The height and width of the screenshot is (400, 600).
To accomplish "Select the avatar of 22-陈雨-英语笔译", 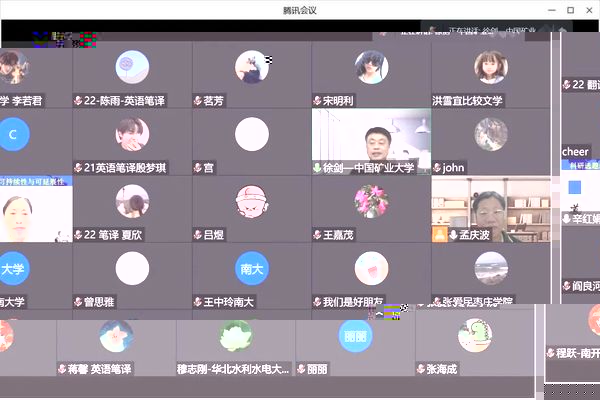I will (x=132, y=67).
